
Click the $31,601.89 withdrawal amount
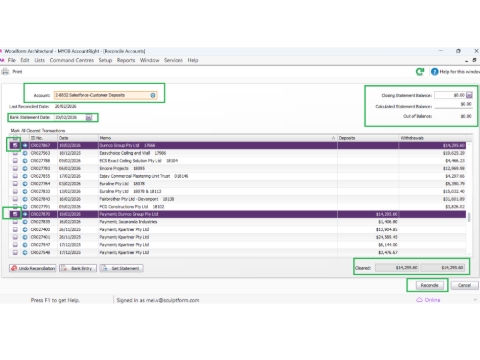coord(454,199)
